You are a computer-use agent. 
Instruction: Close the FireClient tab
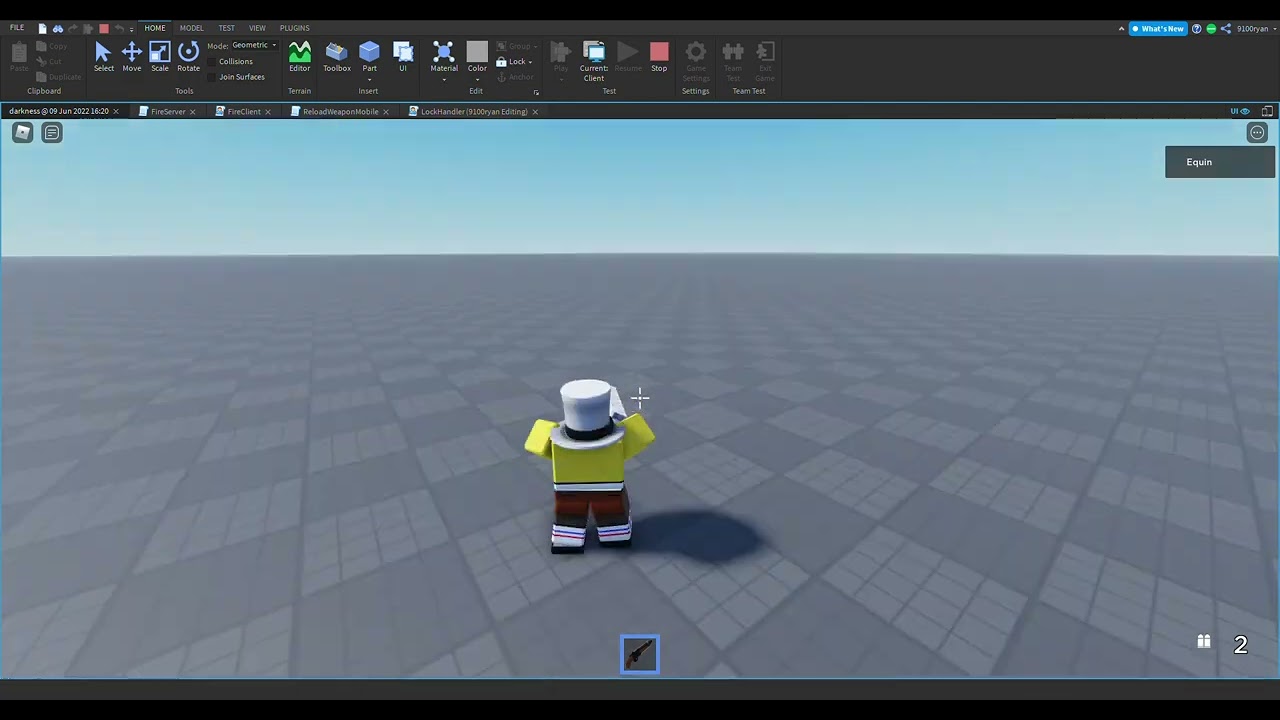pos(268,111)
